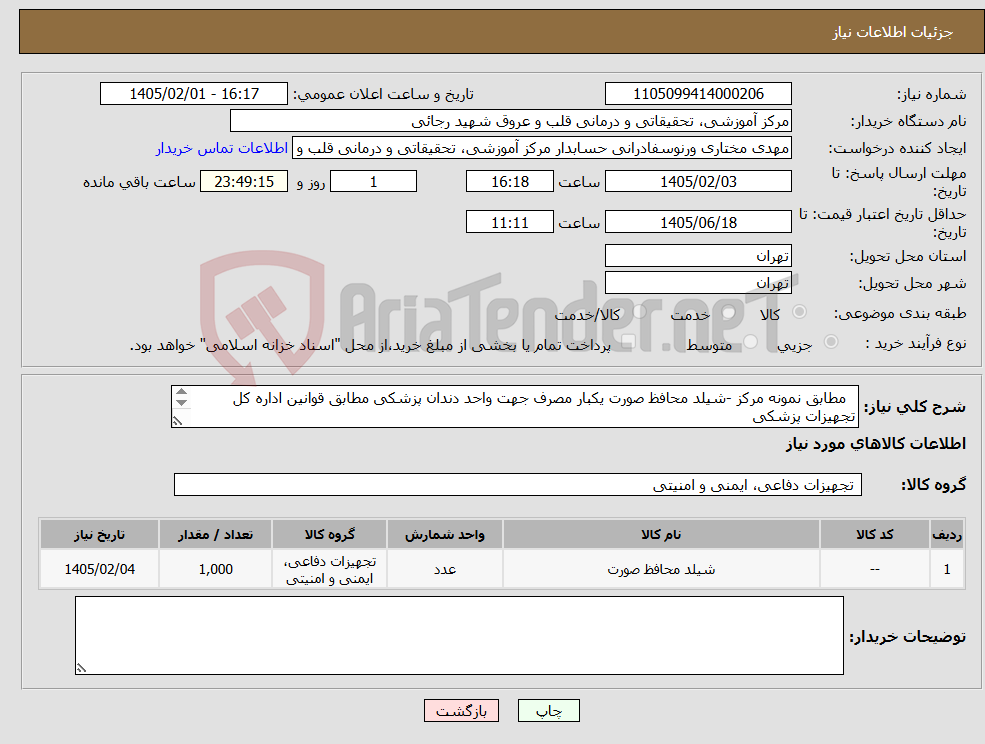
Task: Select the کالا/خدمت radio button
Action: click(x=639, y=312)
